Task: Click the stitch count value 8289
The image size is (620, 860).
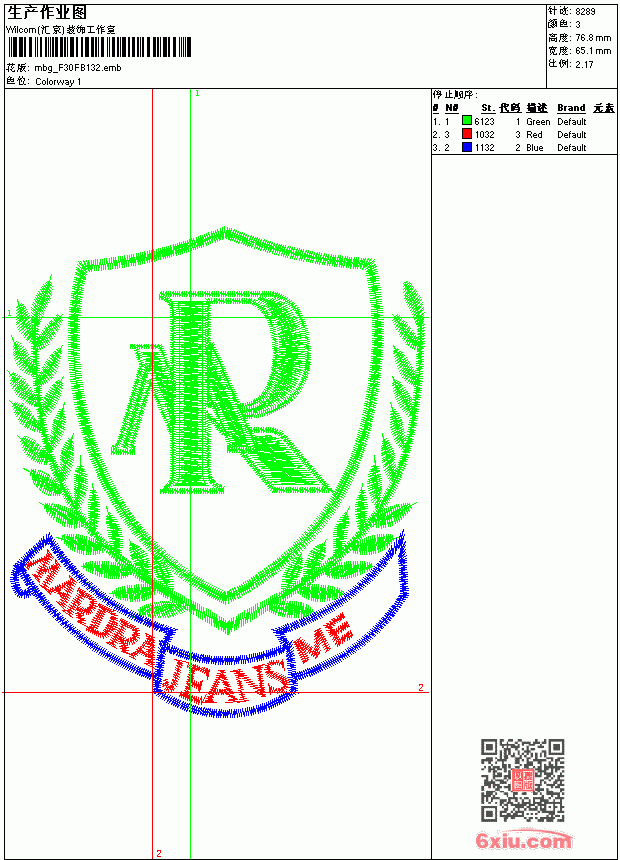Action: 585,11
